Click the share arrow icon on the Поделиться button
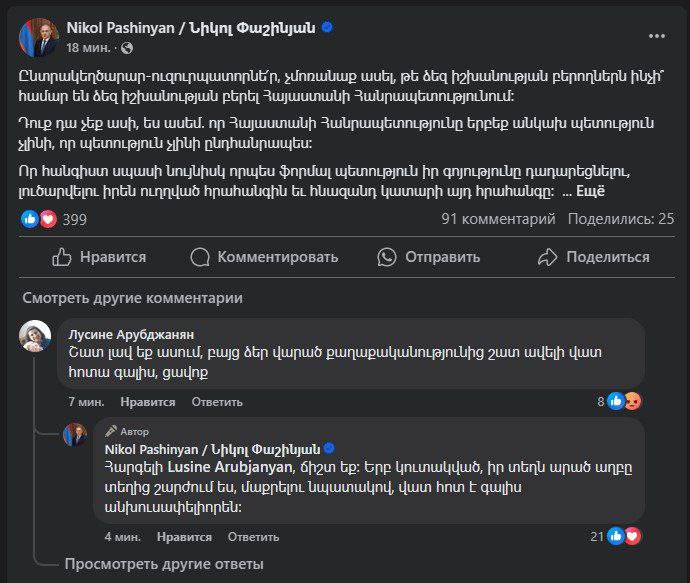This screenshot has height=583, width=690. click(x=546, y=257)
